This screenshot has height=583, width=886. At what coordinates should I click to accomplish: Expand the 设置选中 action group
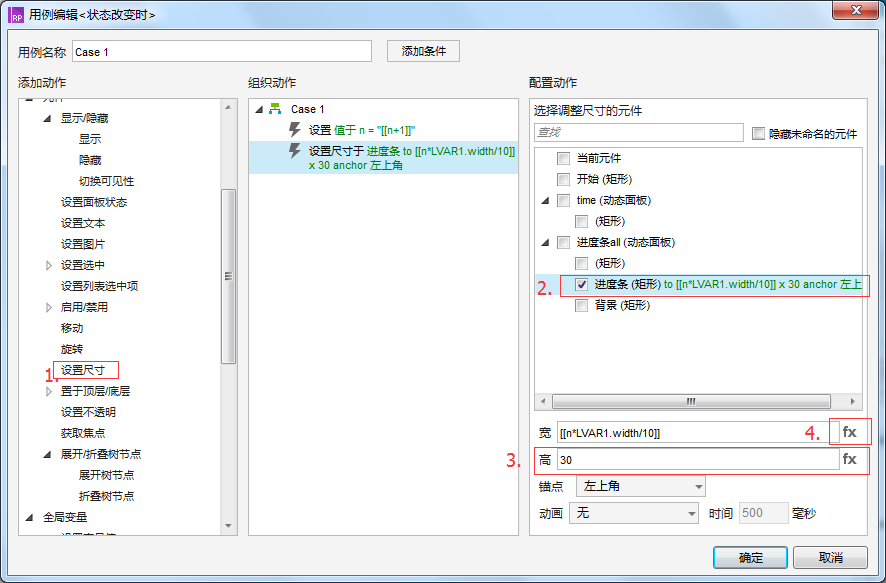point(49,265)
